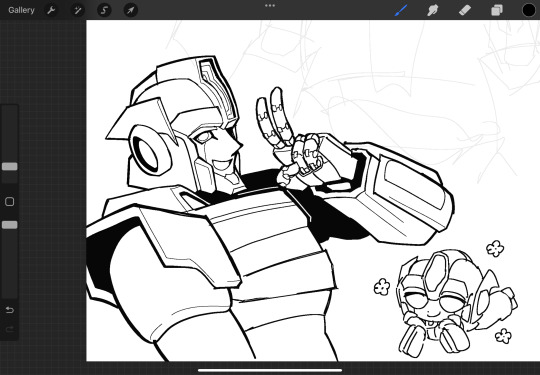Activate the Selection S-ribbon tool
540x375 pixels.
(104, 10)
